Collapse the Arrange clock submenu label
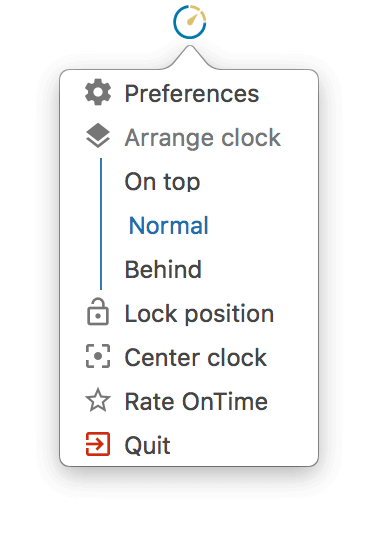The height and width of the screenshot is (534, 378). (x=203, y=138)
